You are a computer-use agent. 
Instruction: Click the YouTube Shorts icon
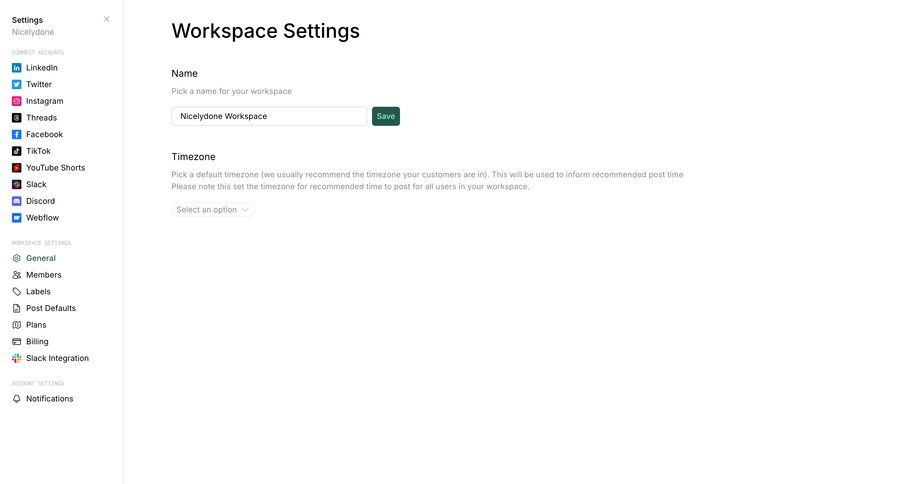(x=17, y=168)
